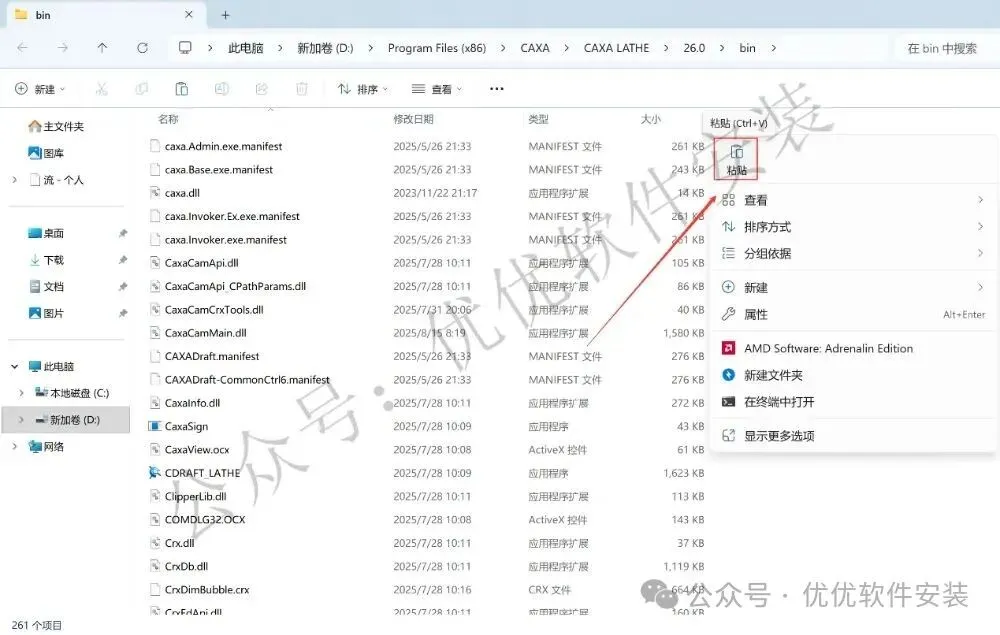Click CAXA LATHE breadcrumb segment

(616, 48)
